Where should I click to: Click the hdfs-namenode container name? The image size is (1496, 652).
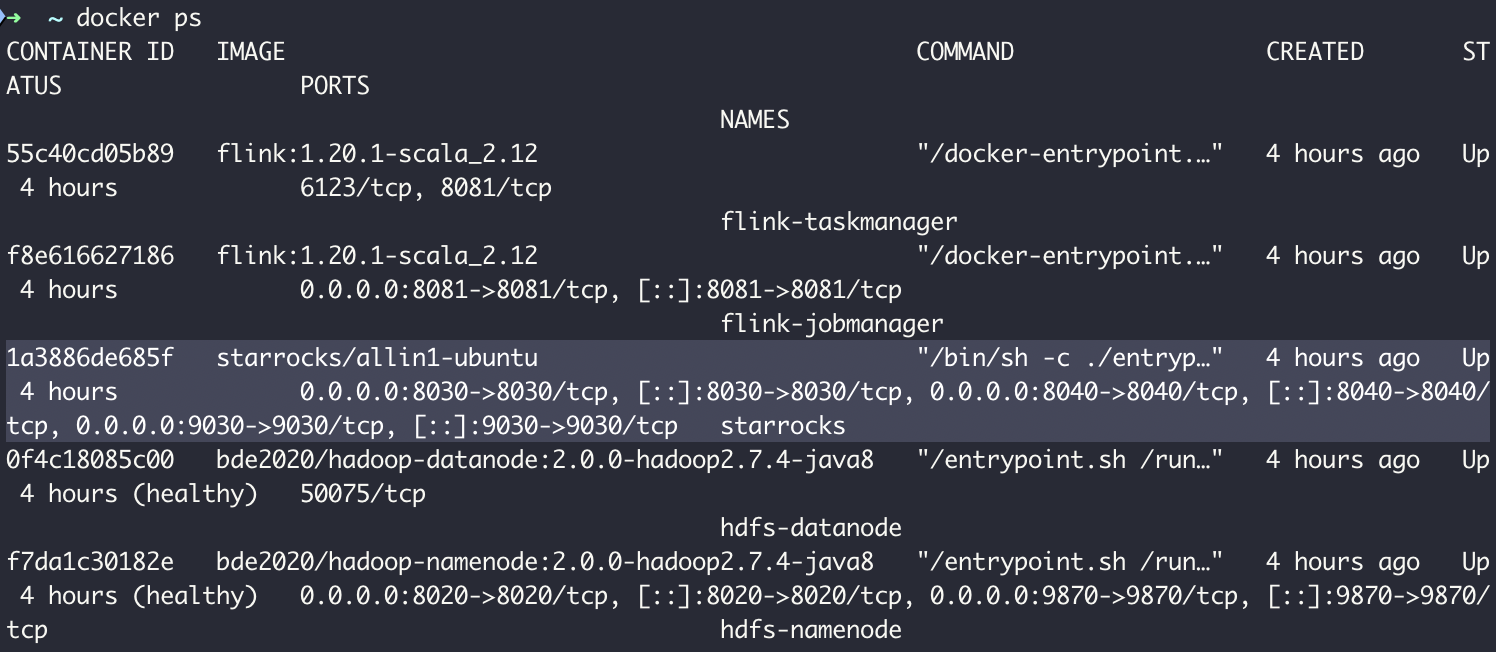pos(811,629)
